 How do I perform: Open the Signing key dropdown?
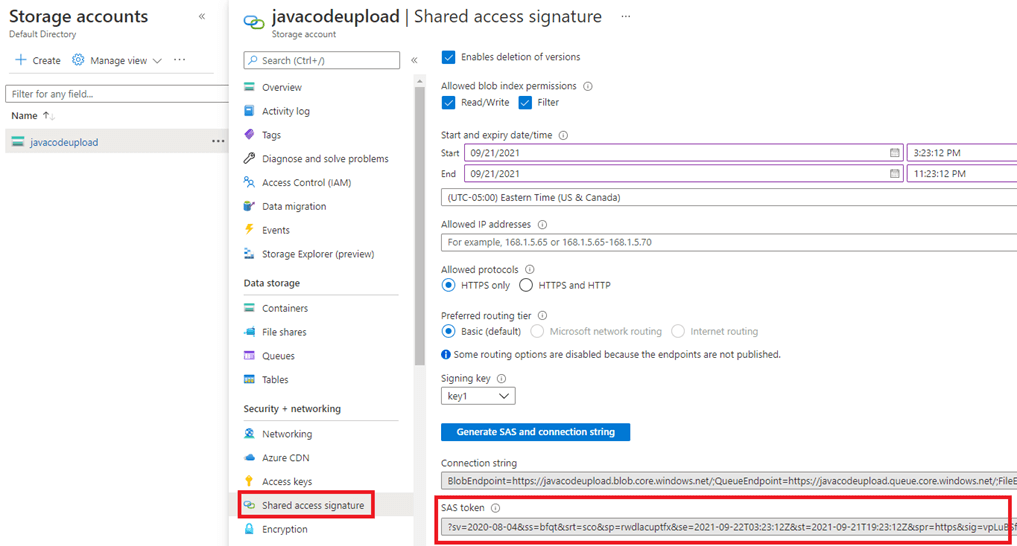click(478, 396)
